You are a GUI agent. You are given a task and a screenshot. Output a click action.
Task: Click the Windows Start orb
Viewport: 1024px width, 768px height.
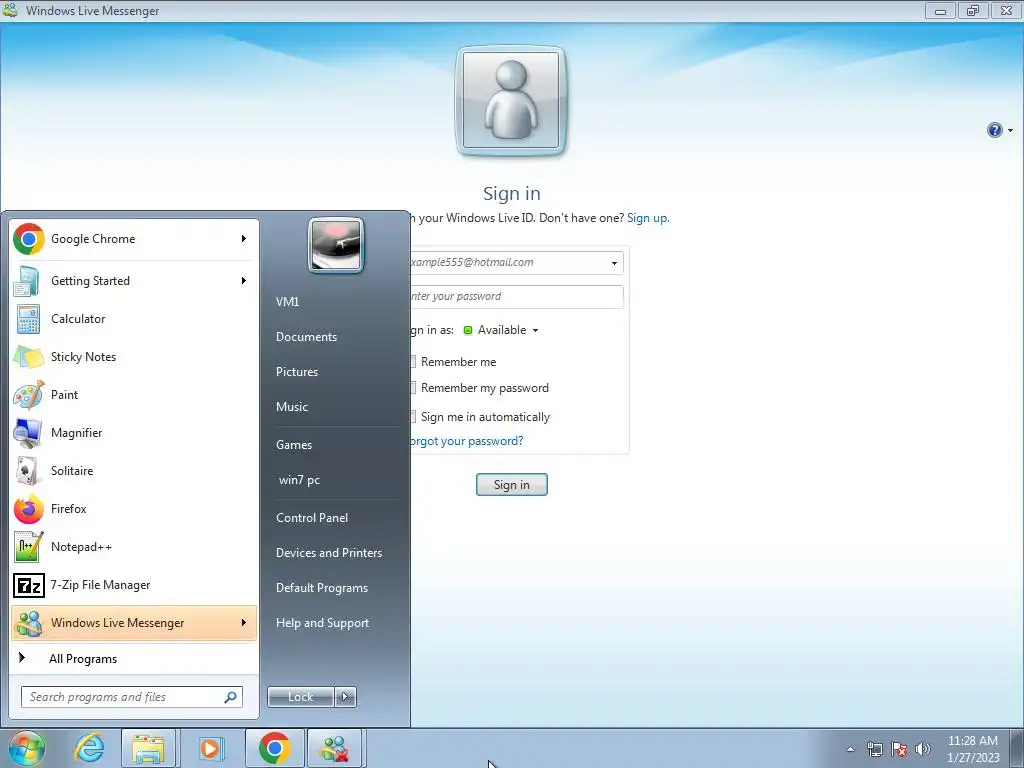pos(26,748)
